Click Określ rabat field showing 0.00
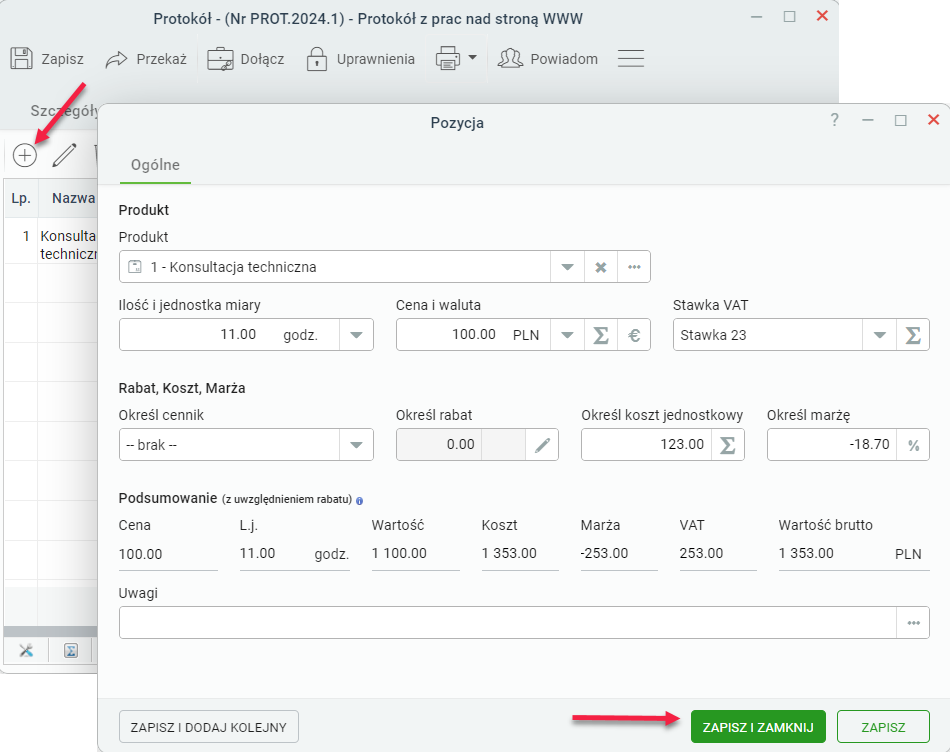 point(439,445)
